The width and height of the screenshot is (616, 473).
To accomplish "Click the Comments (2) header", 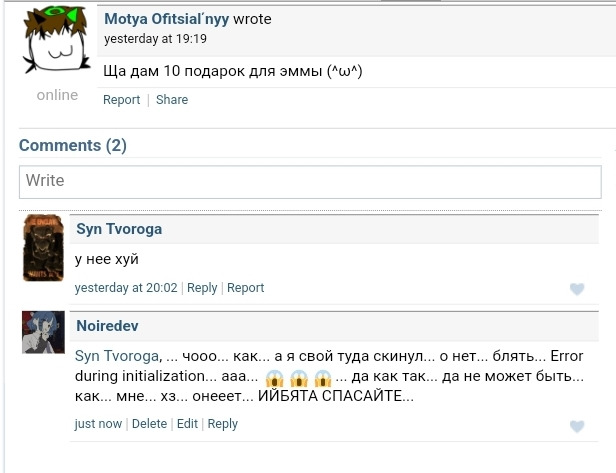I will click(73, 146).
